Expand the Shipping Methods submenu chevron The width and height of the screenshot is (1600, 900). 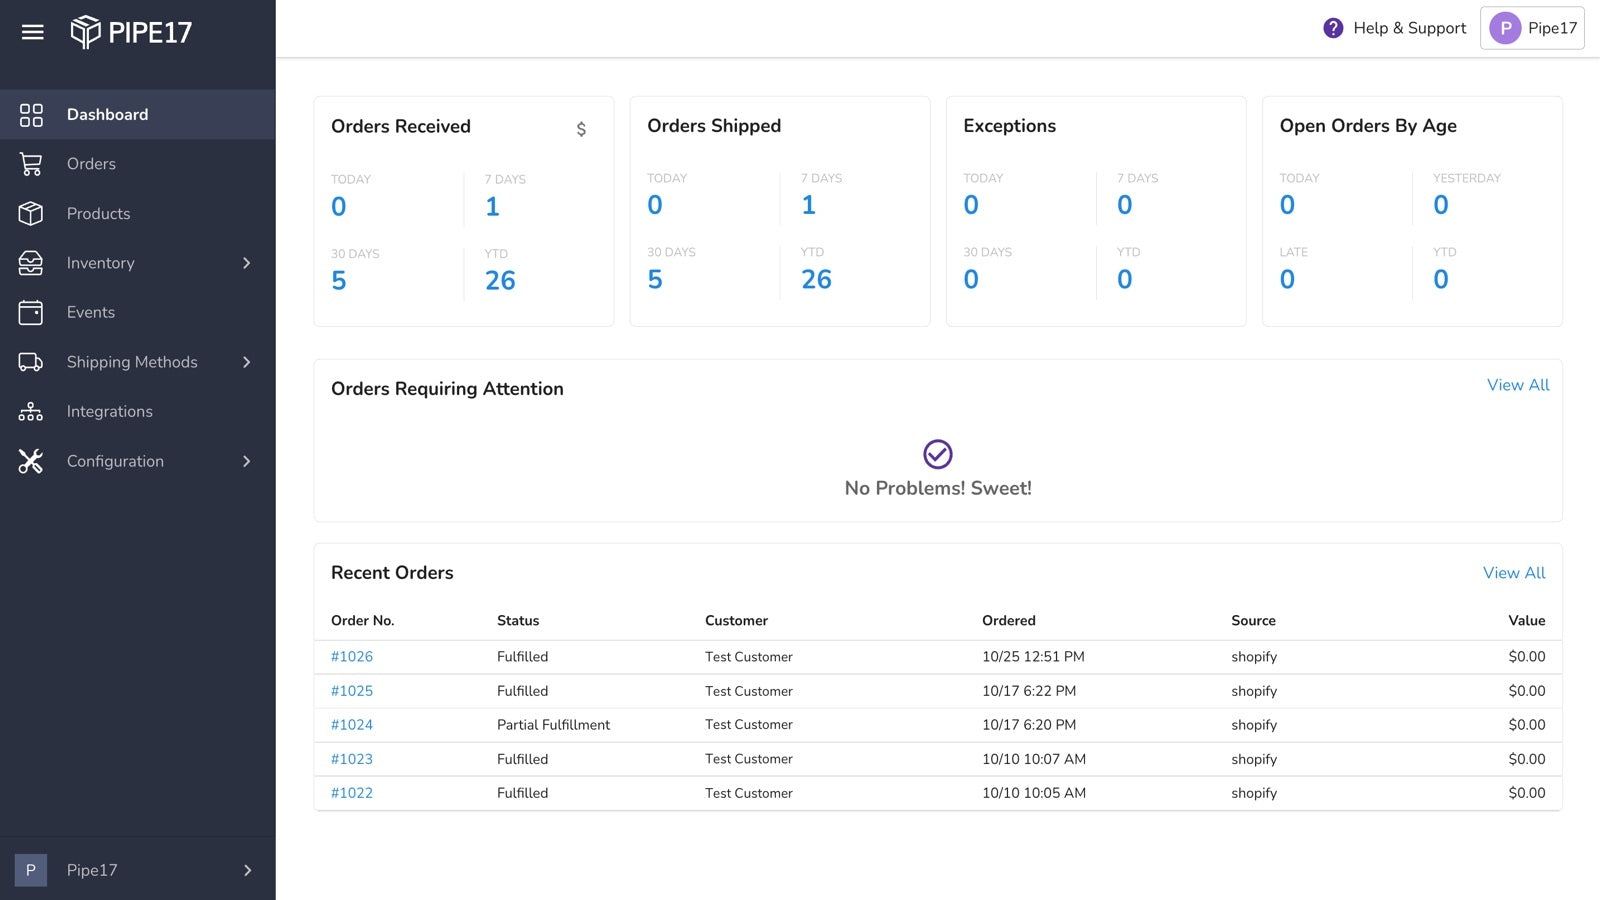point(247,362)
